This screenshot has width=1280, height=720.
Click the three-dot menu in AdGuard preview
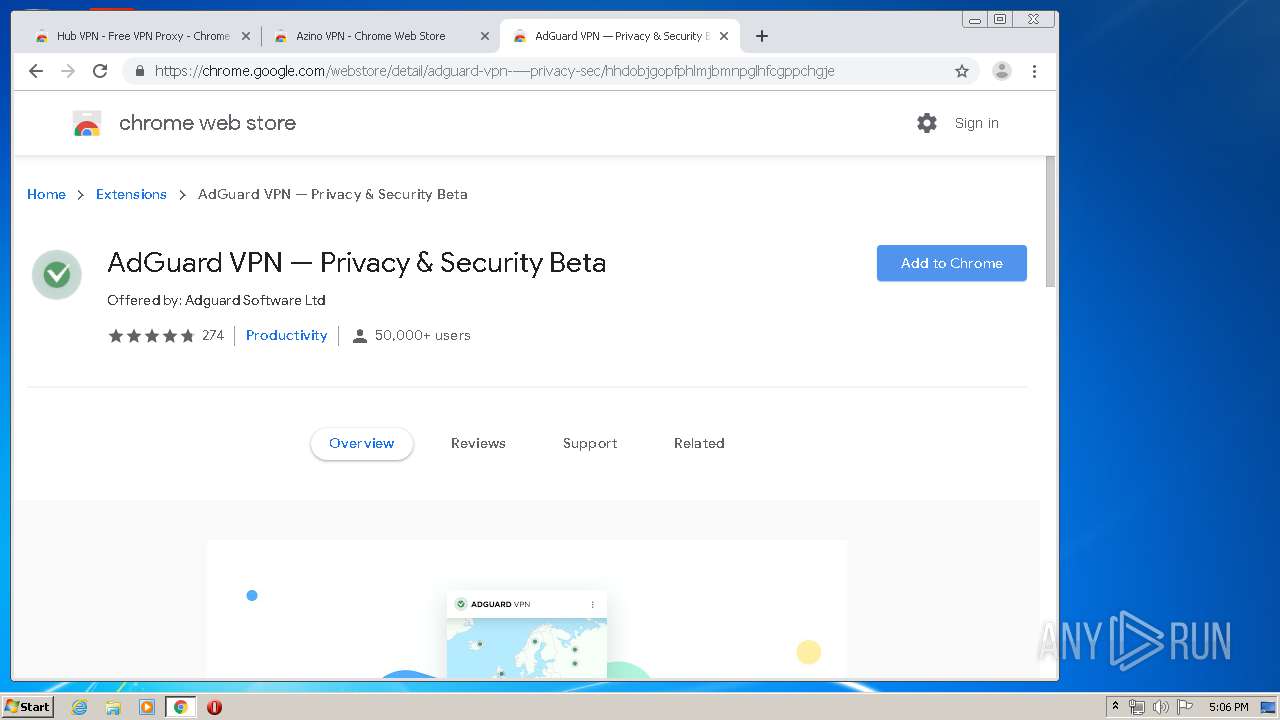(593, 604)
